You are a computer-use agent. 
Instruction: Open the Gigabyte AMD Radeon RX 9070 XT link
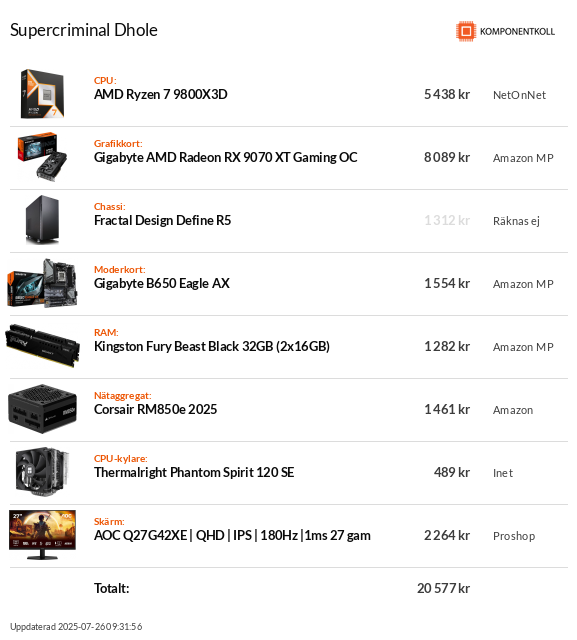[226, 157]
